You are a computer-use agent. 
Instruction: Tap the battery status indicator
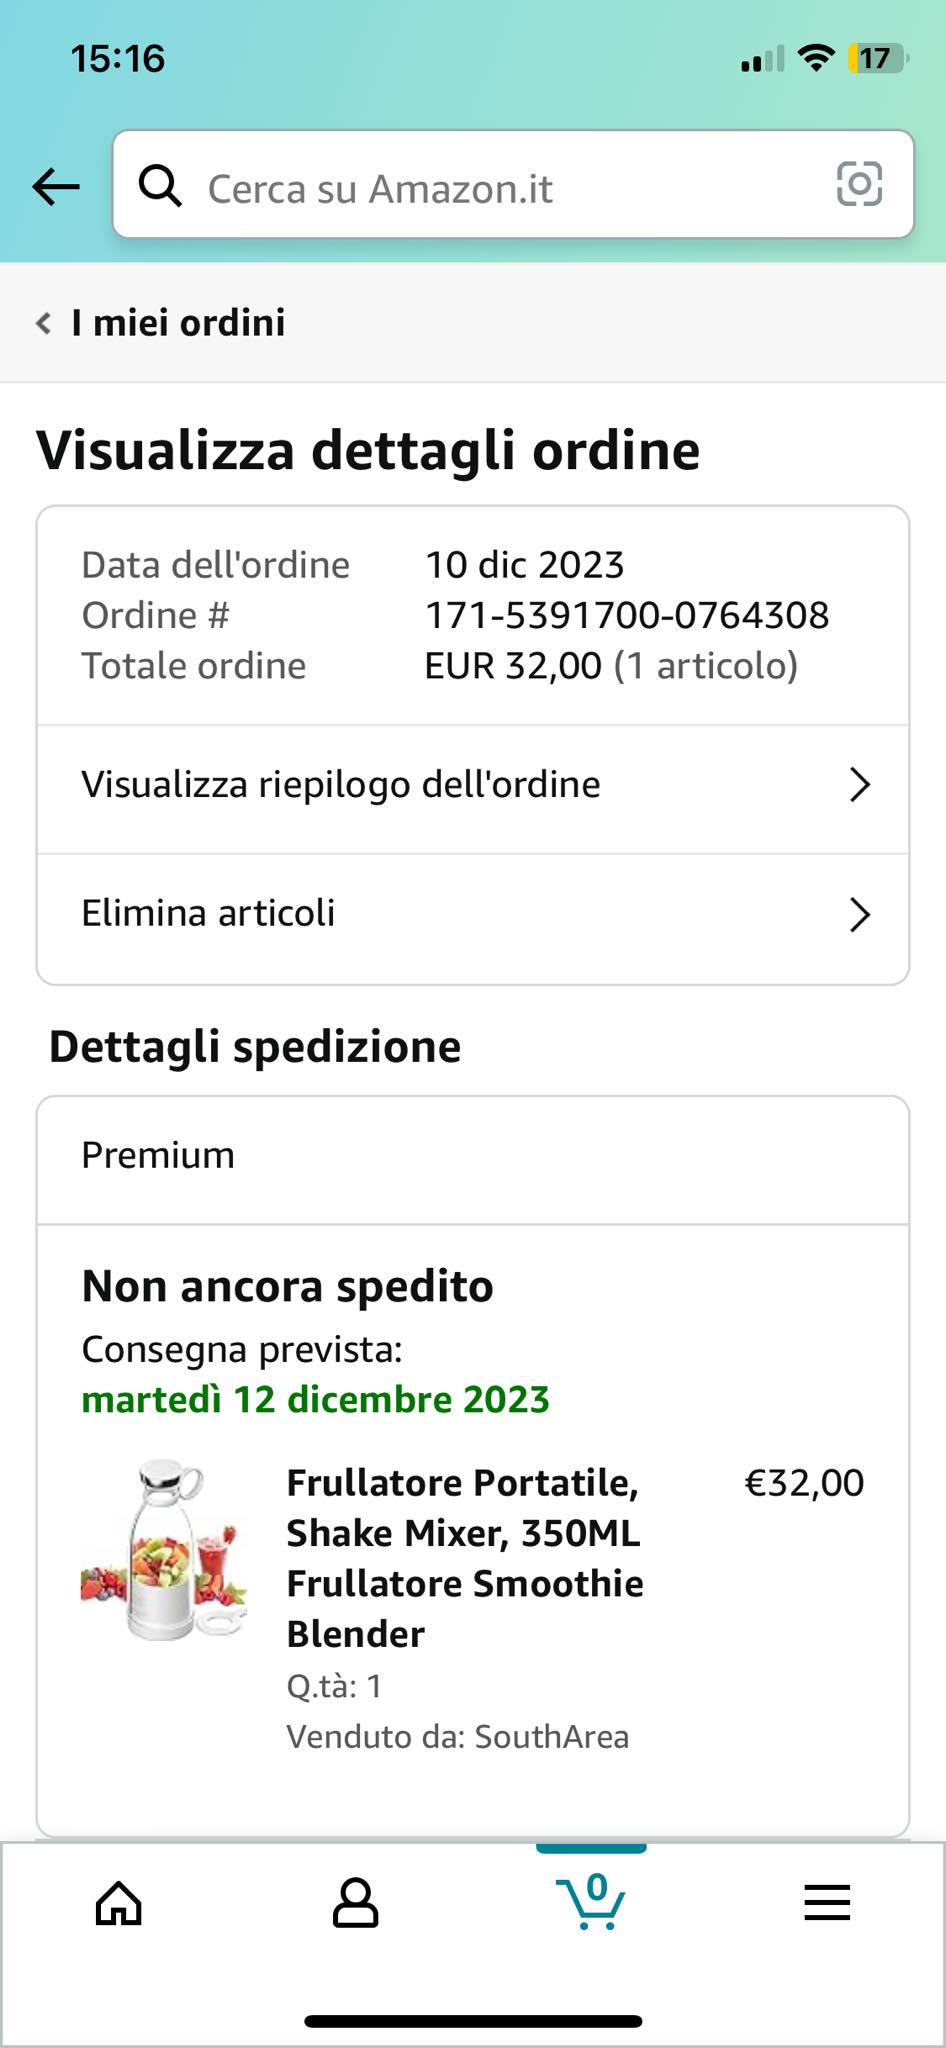(x=877, y=59)
